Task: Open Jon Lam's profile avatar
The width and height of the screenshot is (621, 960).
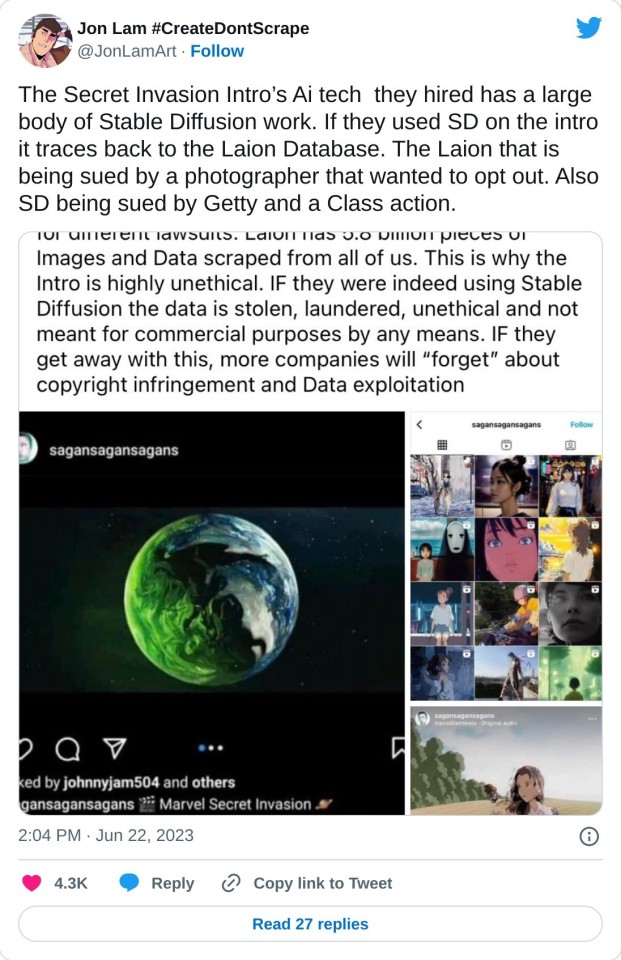Action: 45,40
